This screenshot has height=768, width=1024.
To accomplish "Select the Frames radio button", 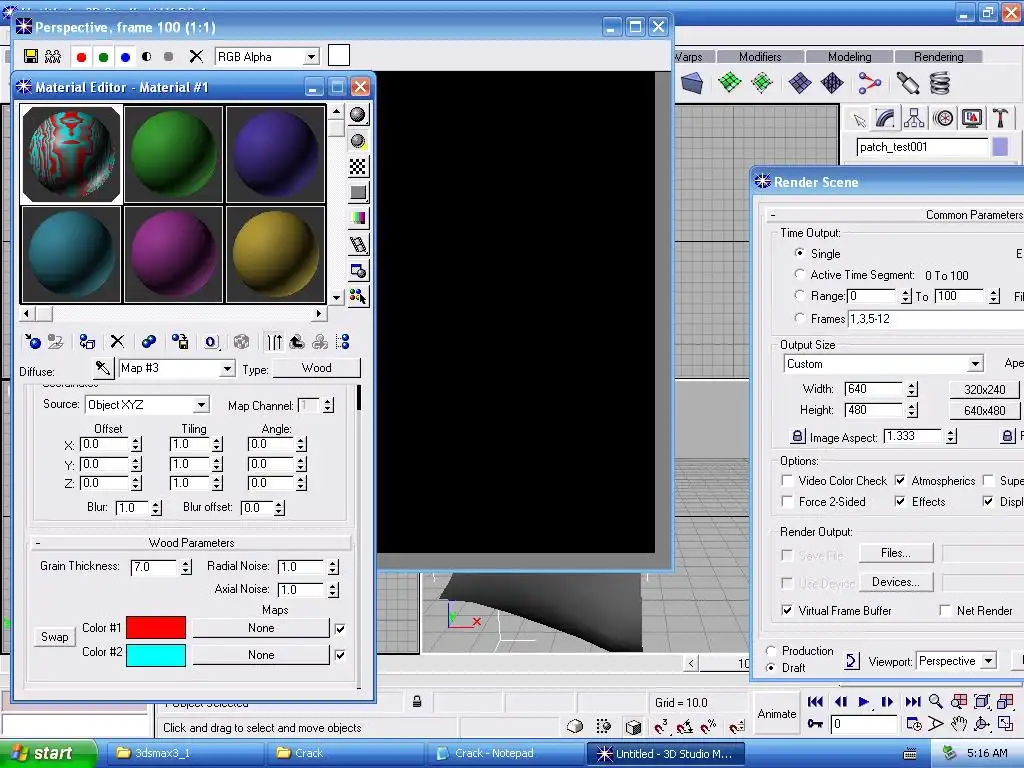I will pos(799,318).
